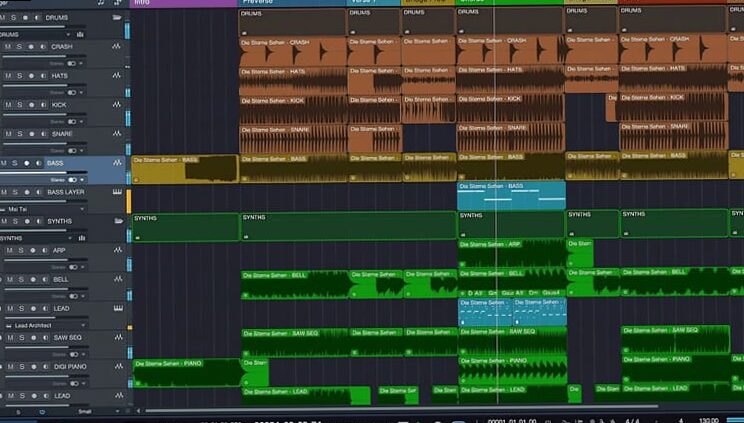Mute the BASS track
Image resolution: width=744 pixels, height=423 pixels.
point(4,163)
